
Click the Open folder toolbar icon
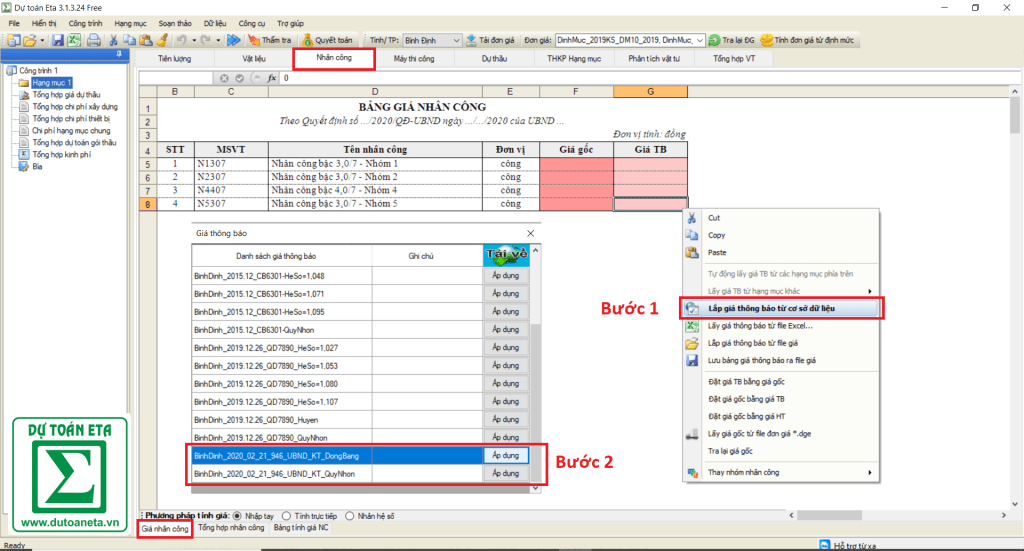30,40
